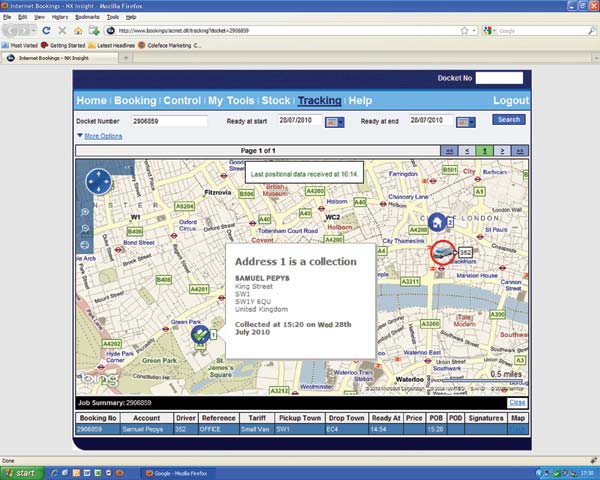This screenshot has width=600, height=480.
Task: Click the Search button
Action: click(509, 119)
